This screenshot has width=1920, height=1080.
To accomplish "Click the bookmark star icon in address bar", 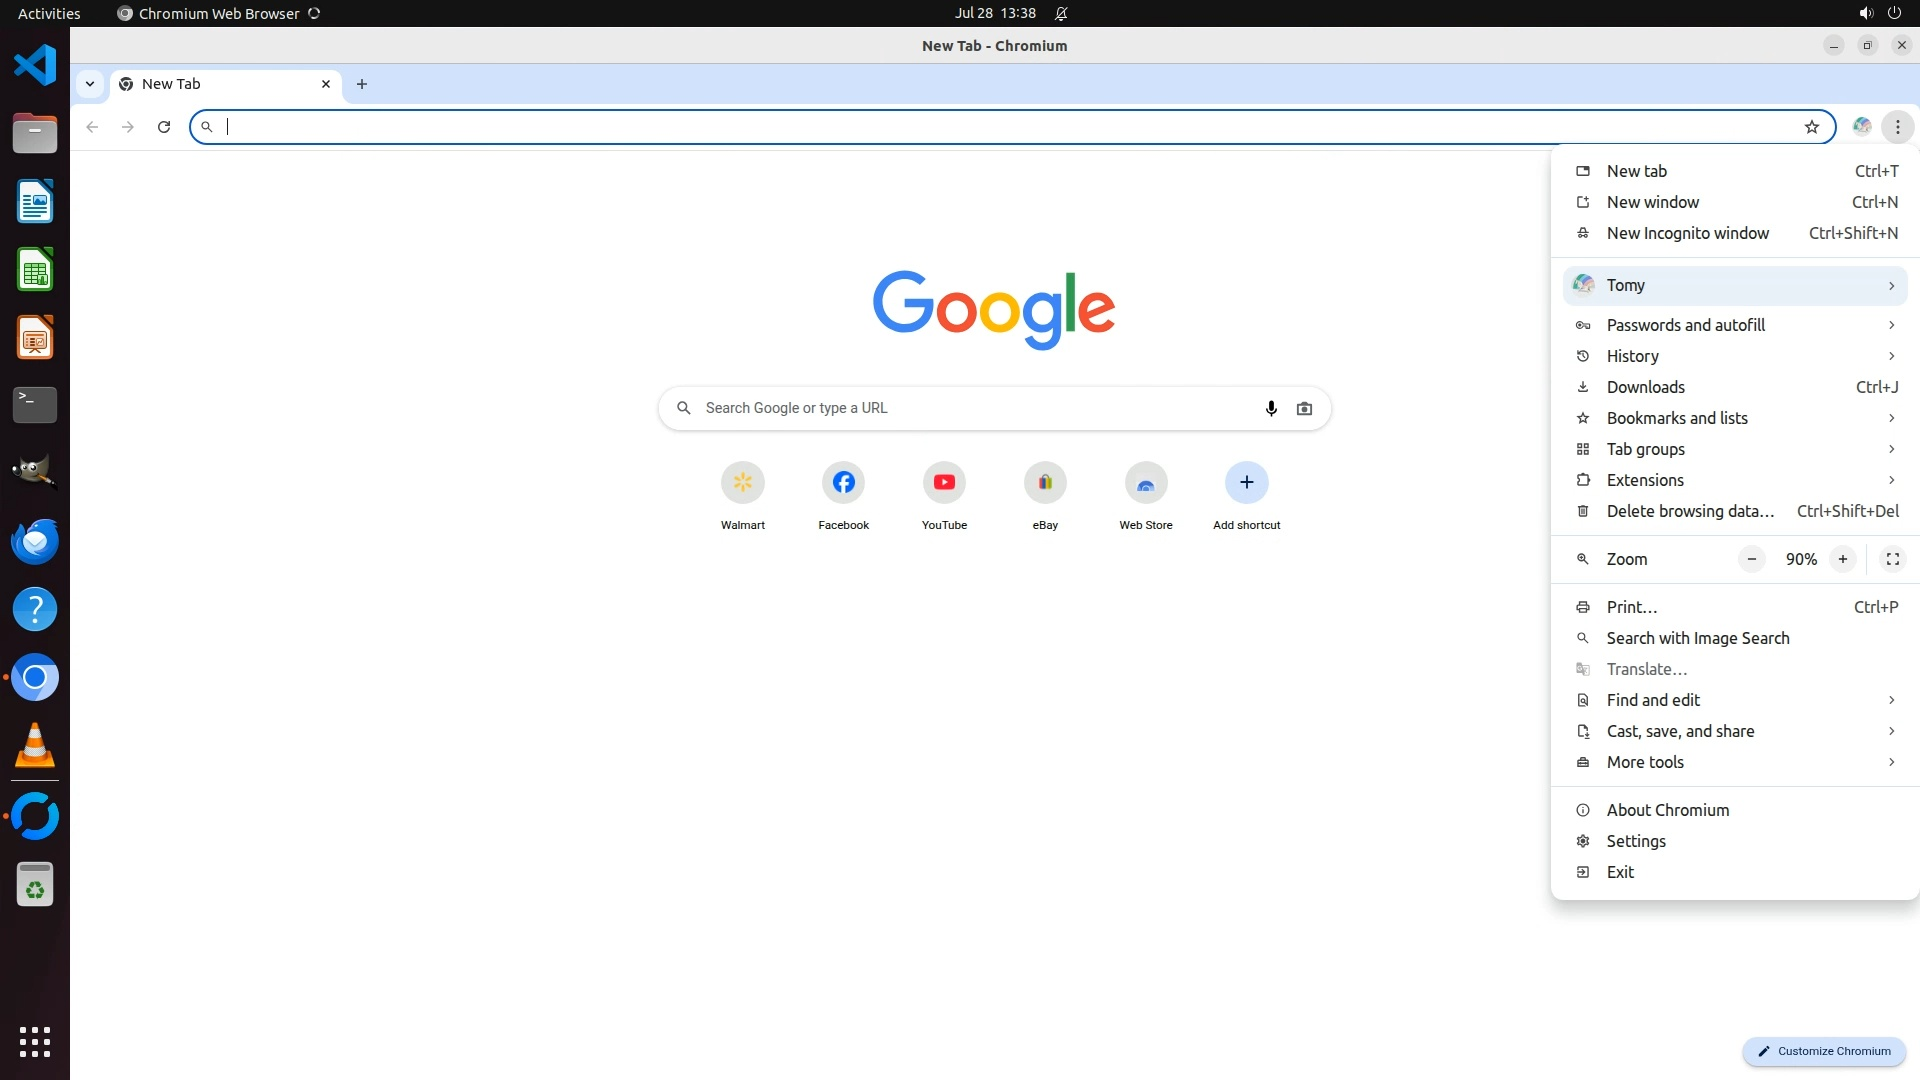I will [x=1811, y=127].
